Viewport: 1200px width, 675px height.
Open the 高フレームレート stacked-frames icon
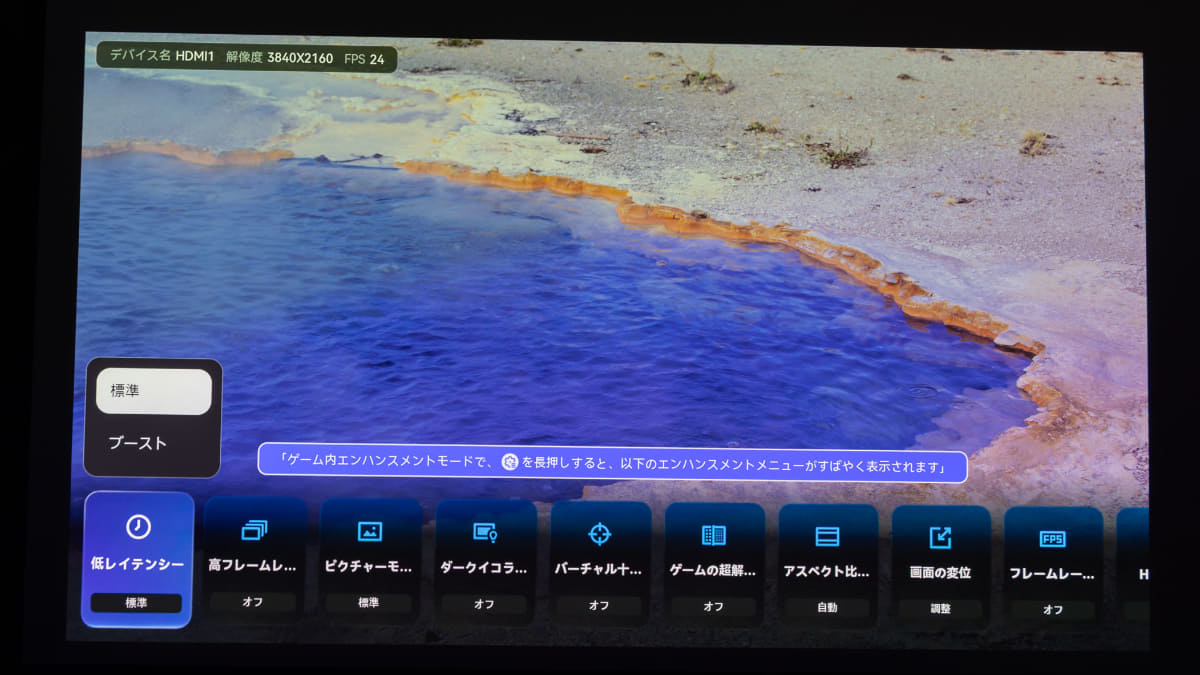(x=254, y=531)
